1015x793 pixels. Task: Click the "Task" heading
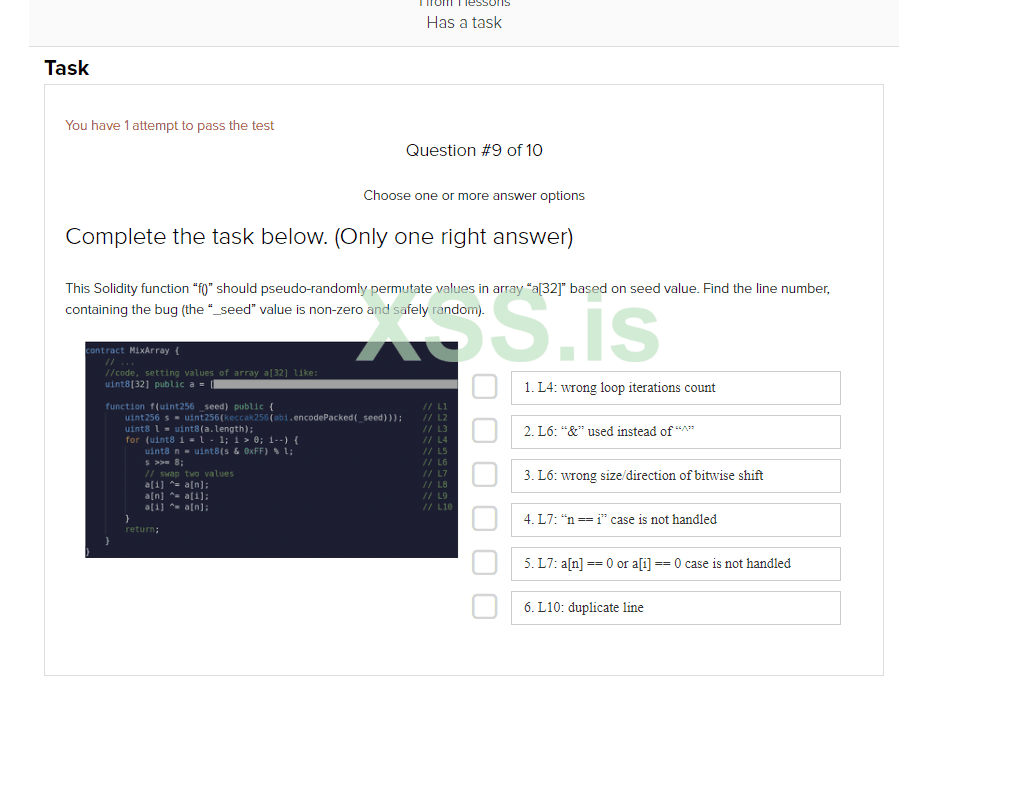tap(66, 68)
